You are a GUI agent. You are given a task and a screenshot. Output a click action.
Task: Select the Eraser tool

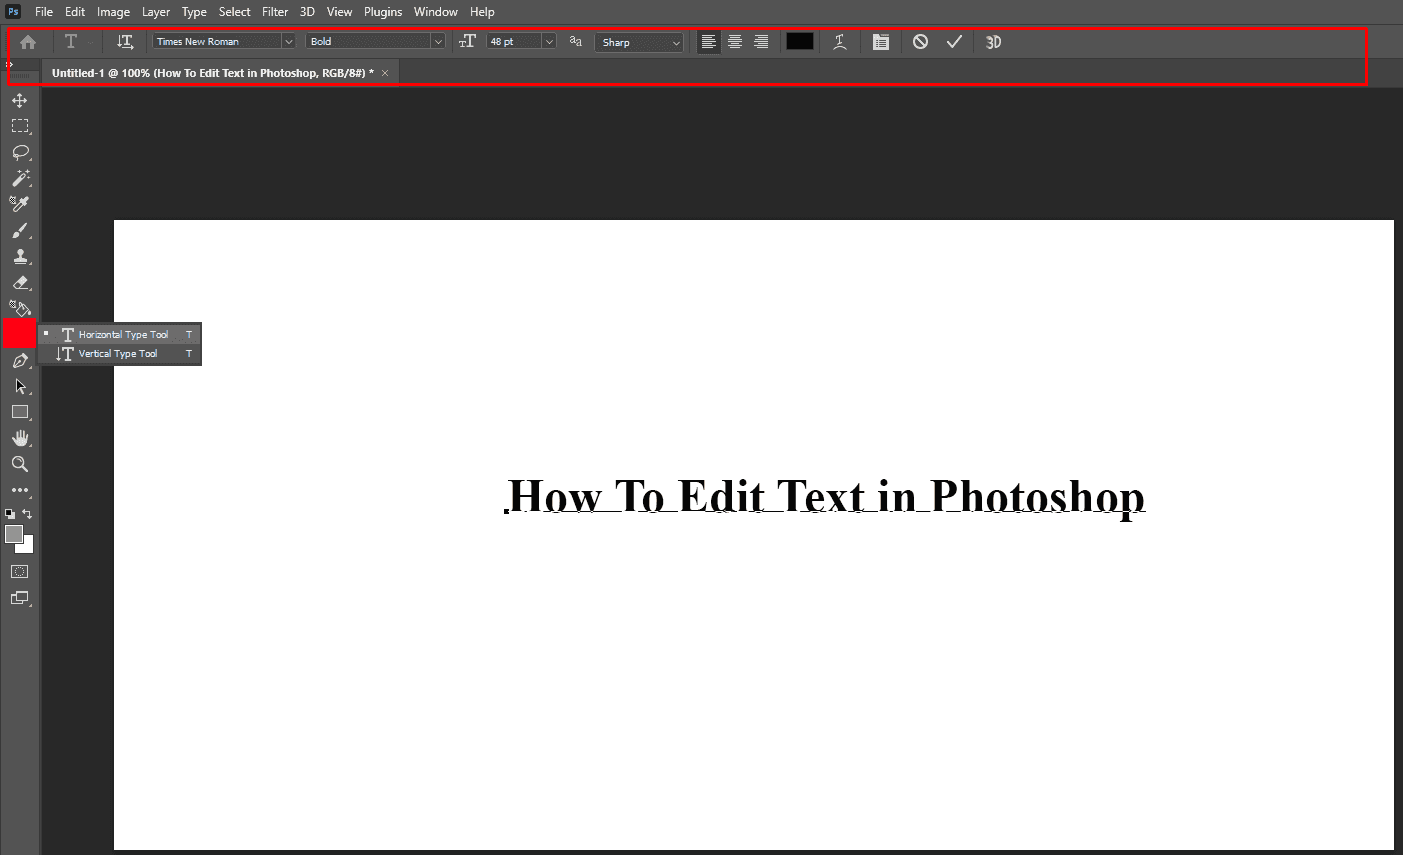point(20,283)
